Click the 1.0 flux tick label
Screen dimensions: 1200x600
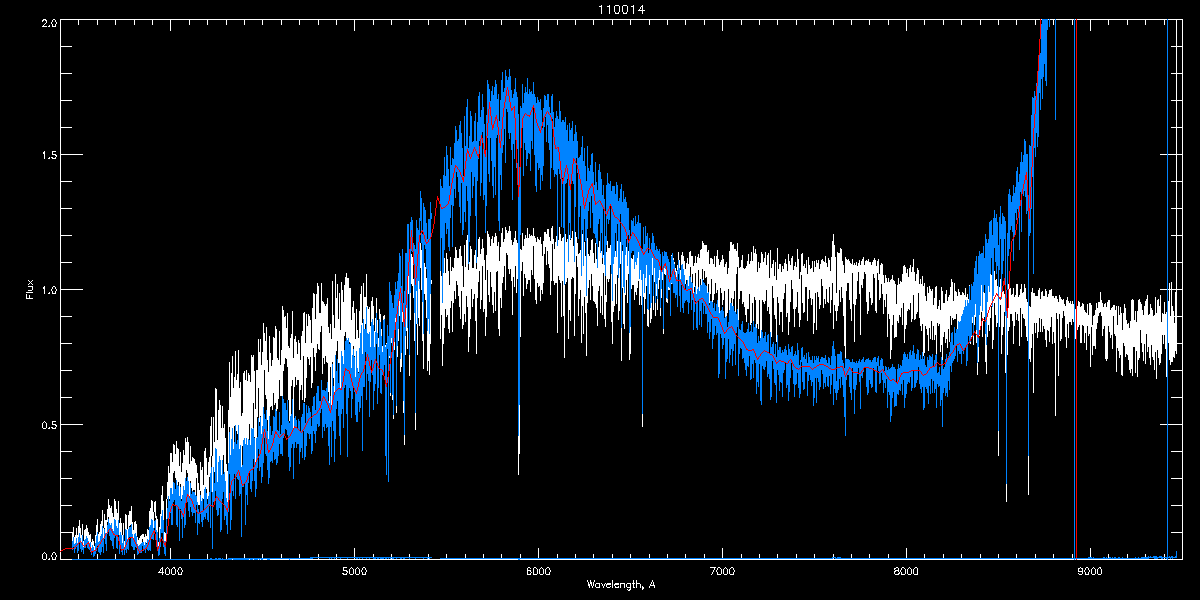point(48,290)
